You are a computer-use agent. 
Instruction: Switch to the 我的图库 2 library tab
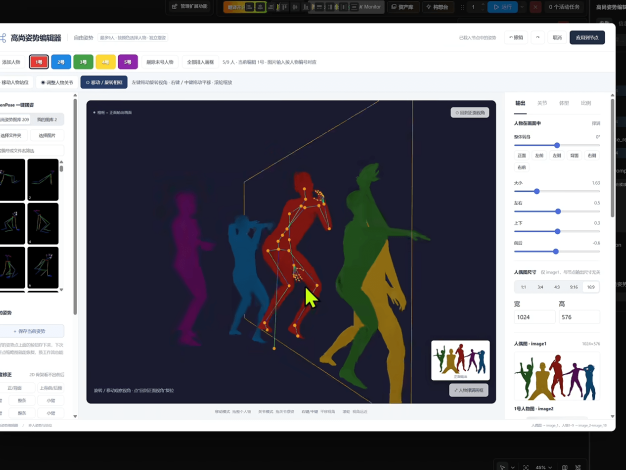coord(47,119)
